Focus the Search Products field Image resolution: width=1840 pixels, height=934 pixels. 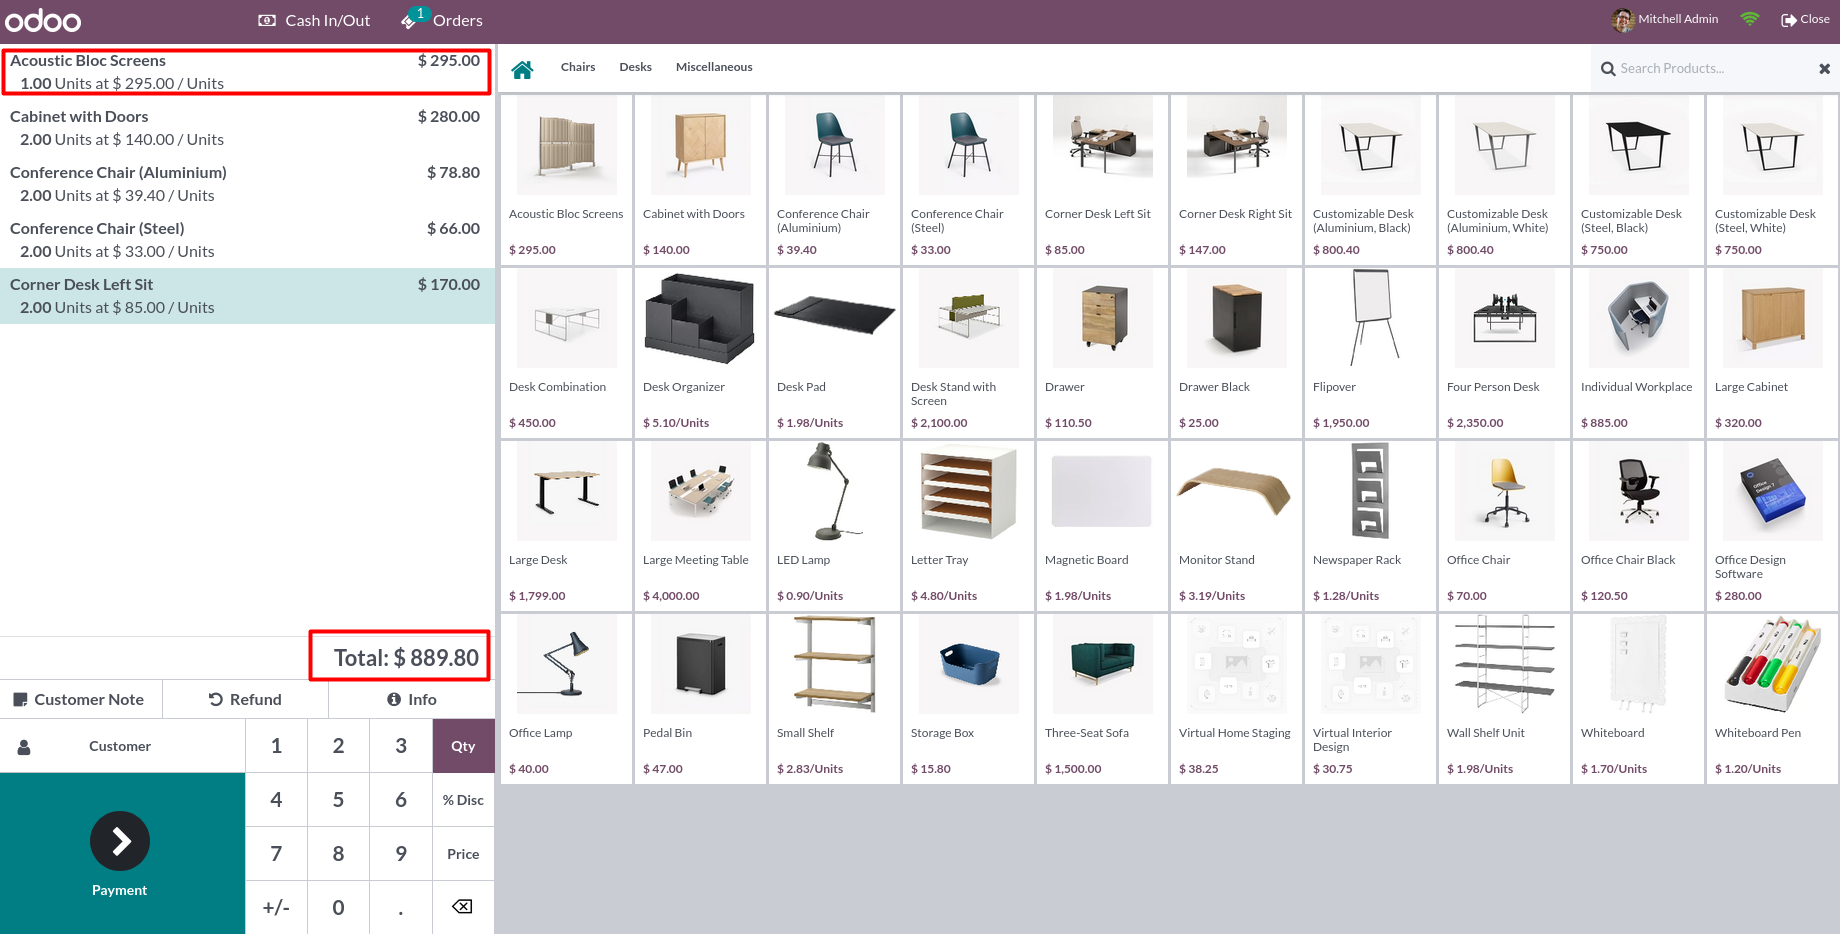(x=1713, y=69)
